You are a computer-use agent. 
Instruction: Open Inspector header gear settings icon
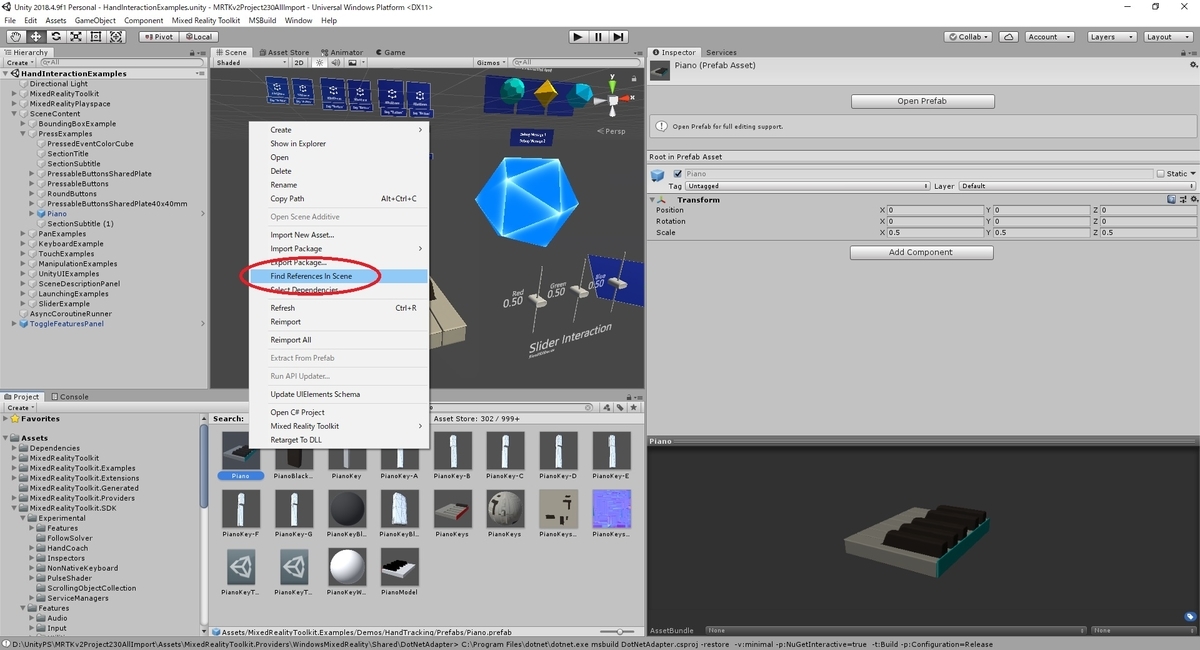(1192, 66)
